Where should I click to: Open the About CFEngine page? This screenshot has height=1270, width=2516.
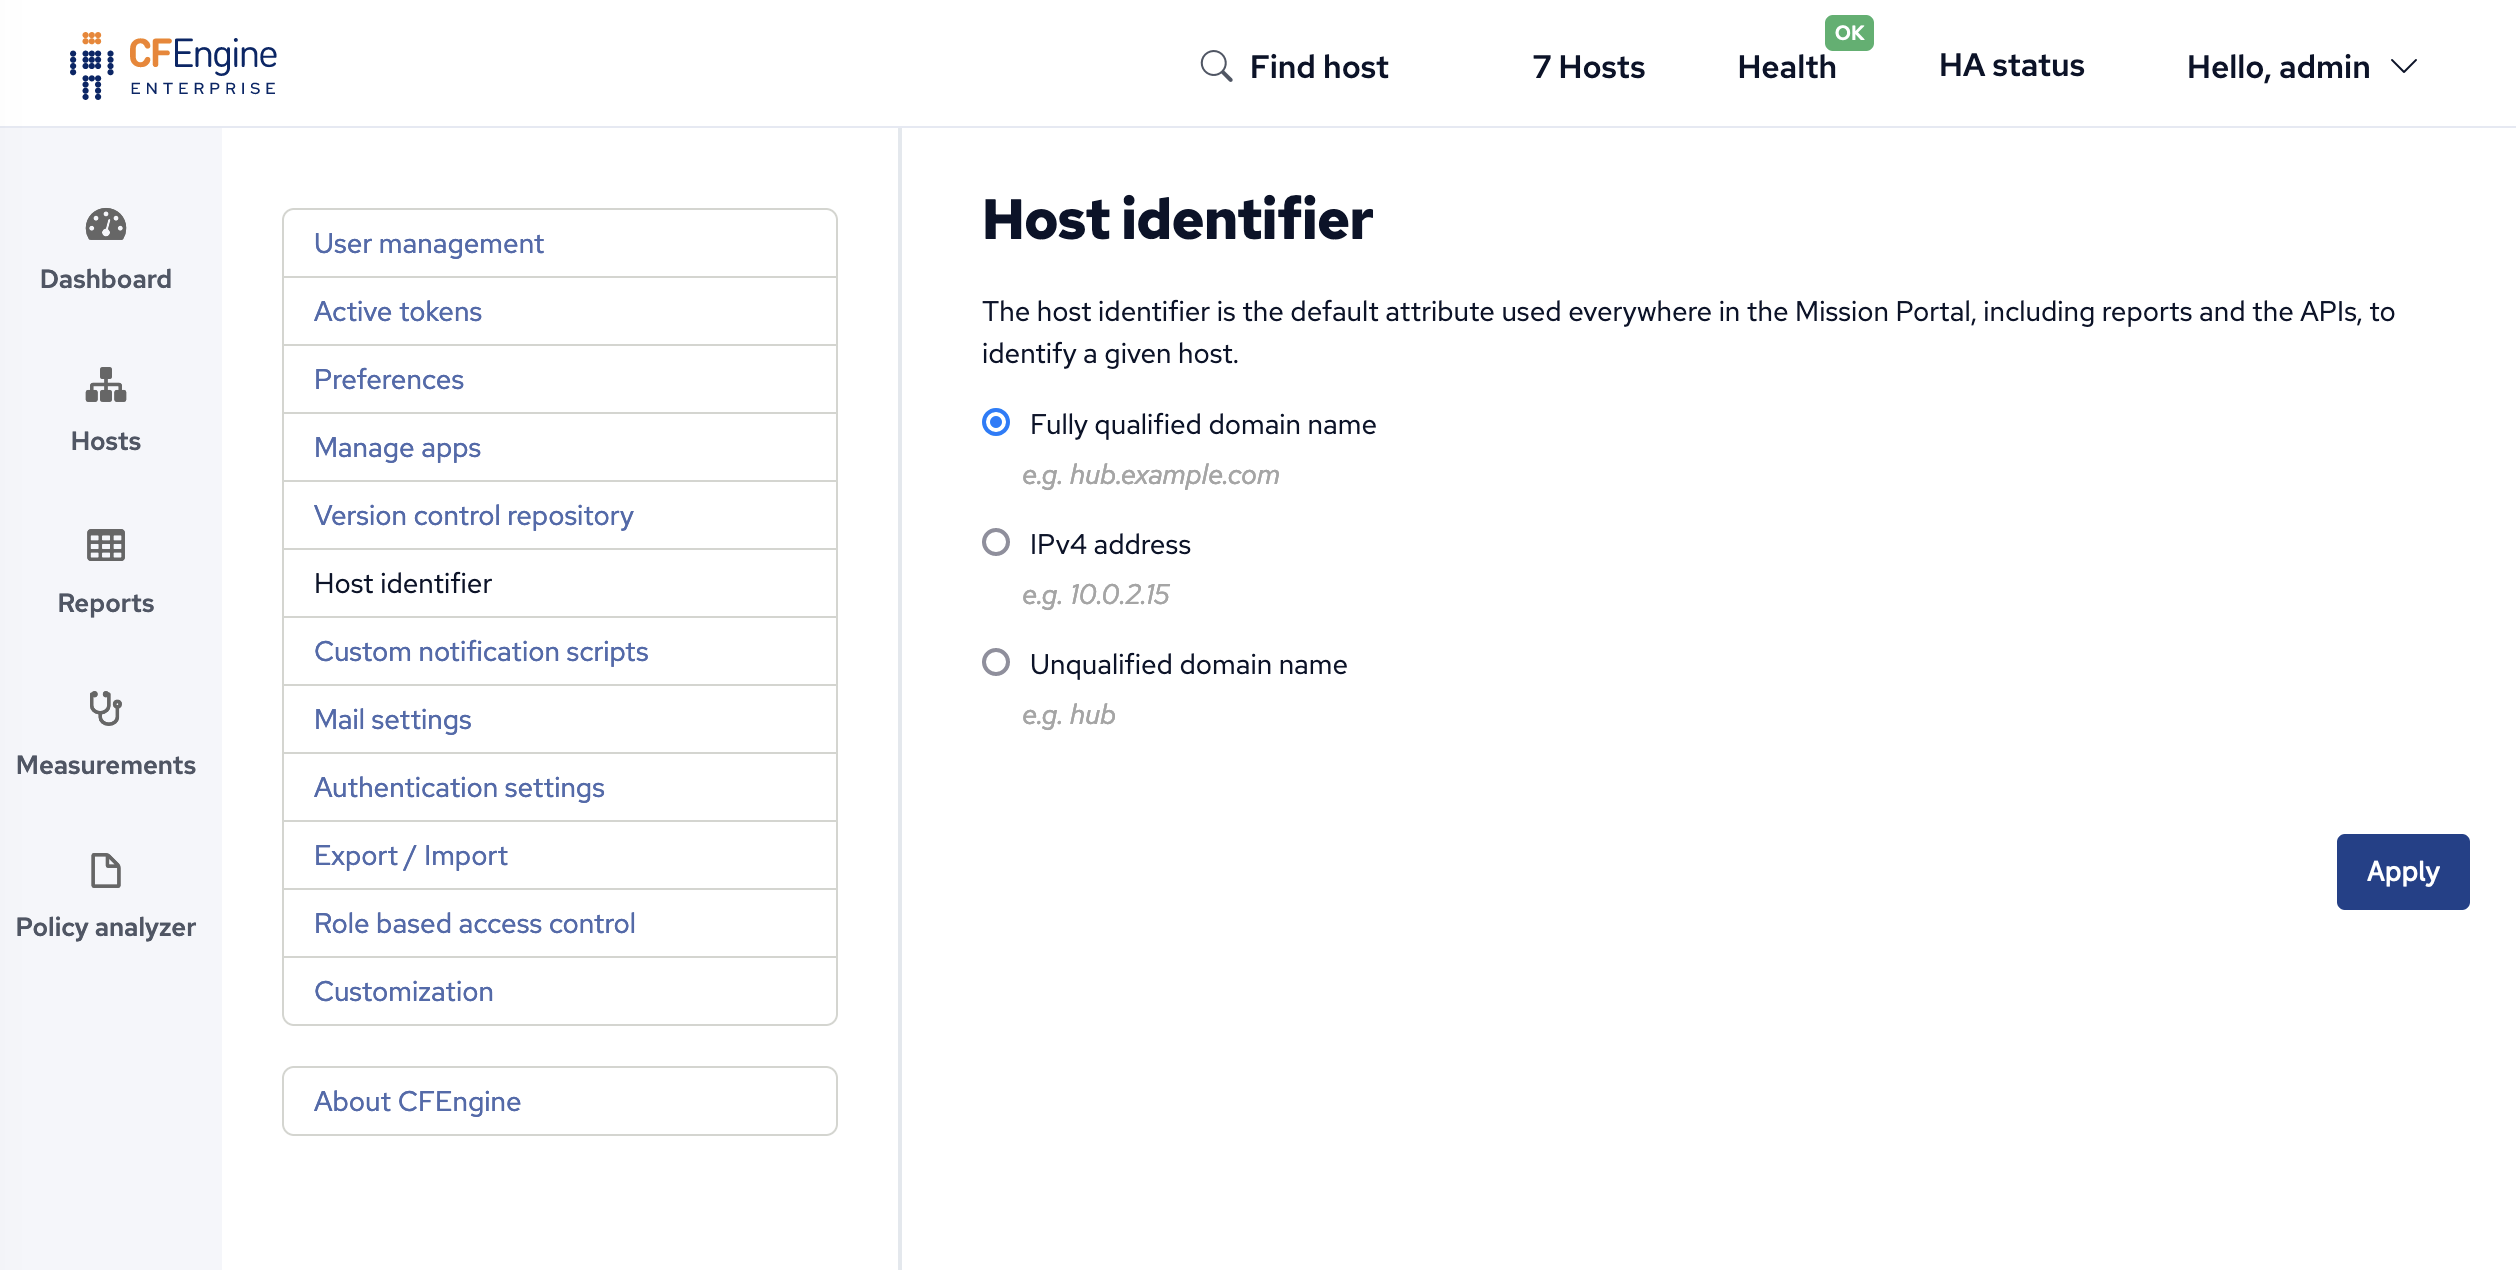[417, 1101]
